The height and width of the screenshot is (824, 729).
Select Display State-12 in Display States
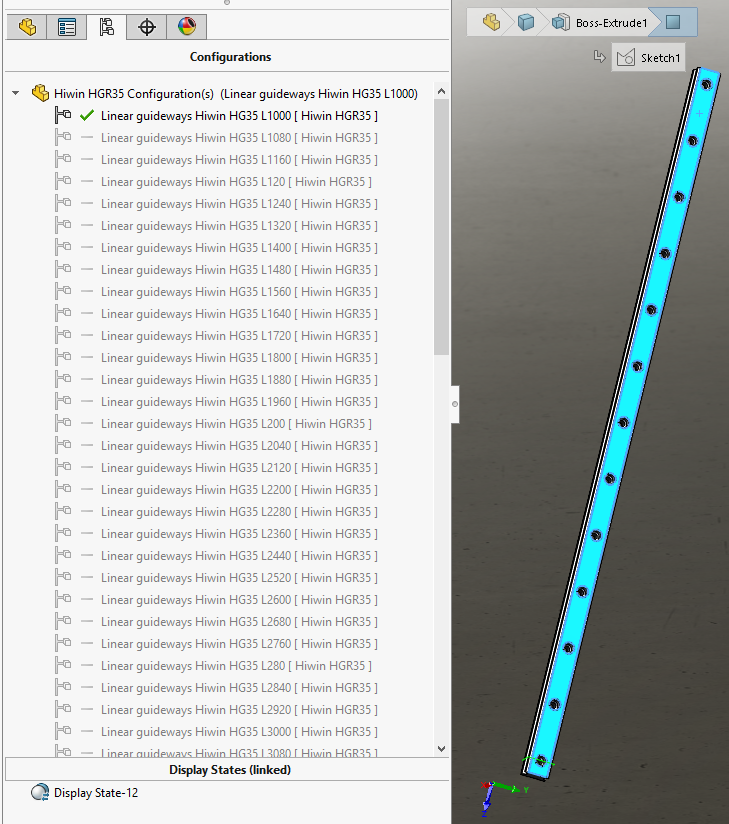(x=96, y=792)
